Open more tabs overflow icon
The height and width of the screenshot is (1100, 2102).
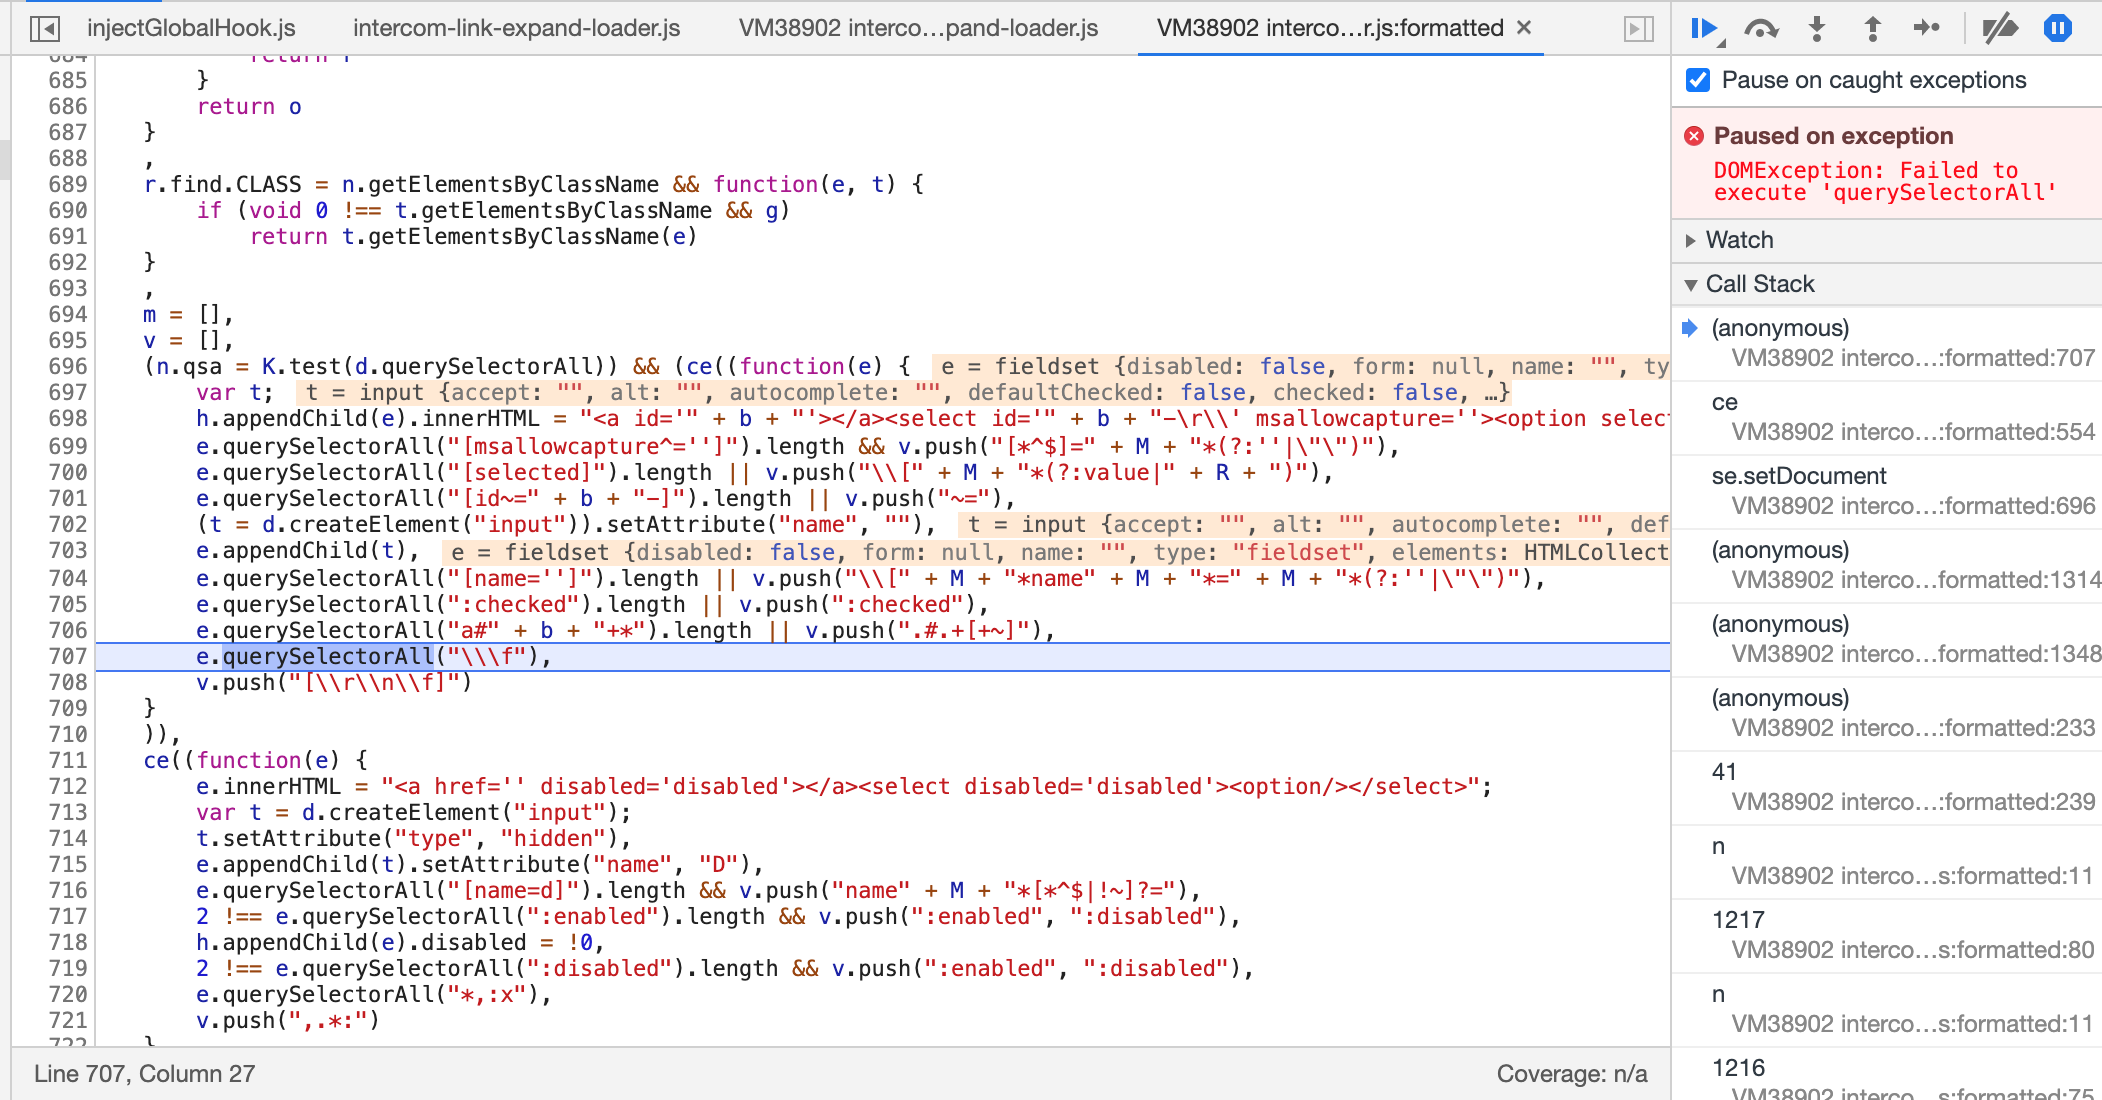(x=1637, y=29)
